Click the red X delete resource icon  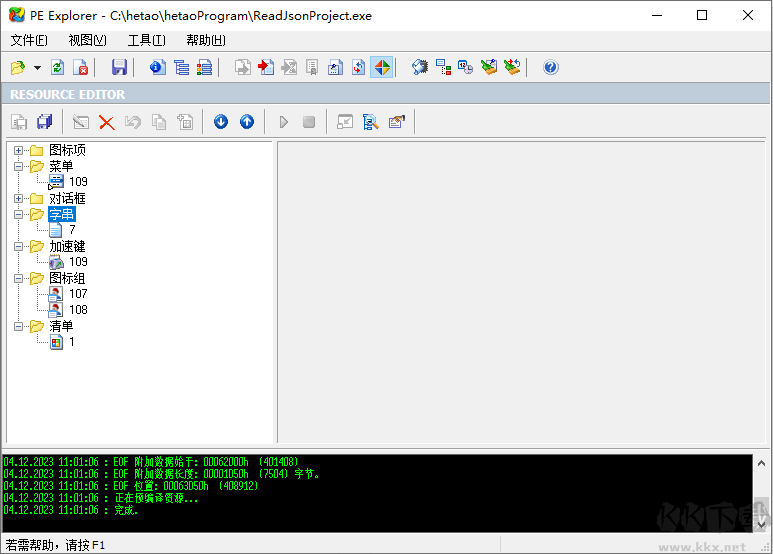(x=106, y=122)
